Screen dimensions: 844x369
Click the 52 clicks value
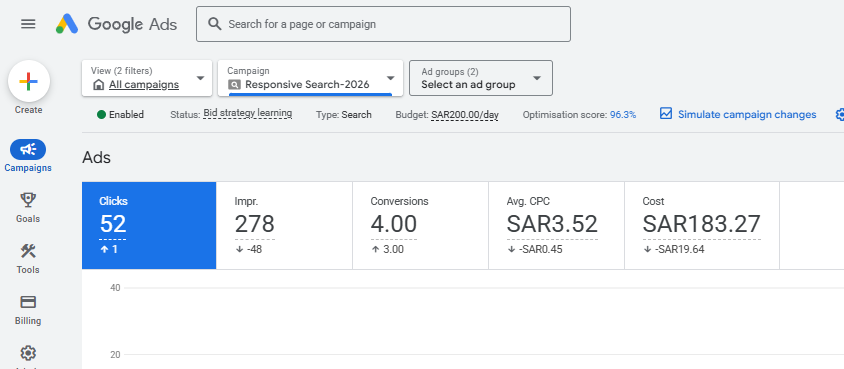[112, 224]
